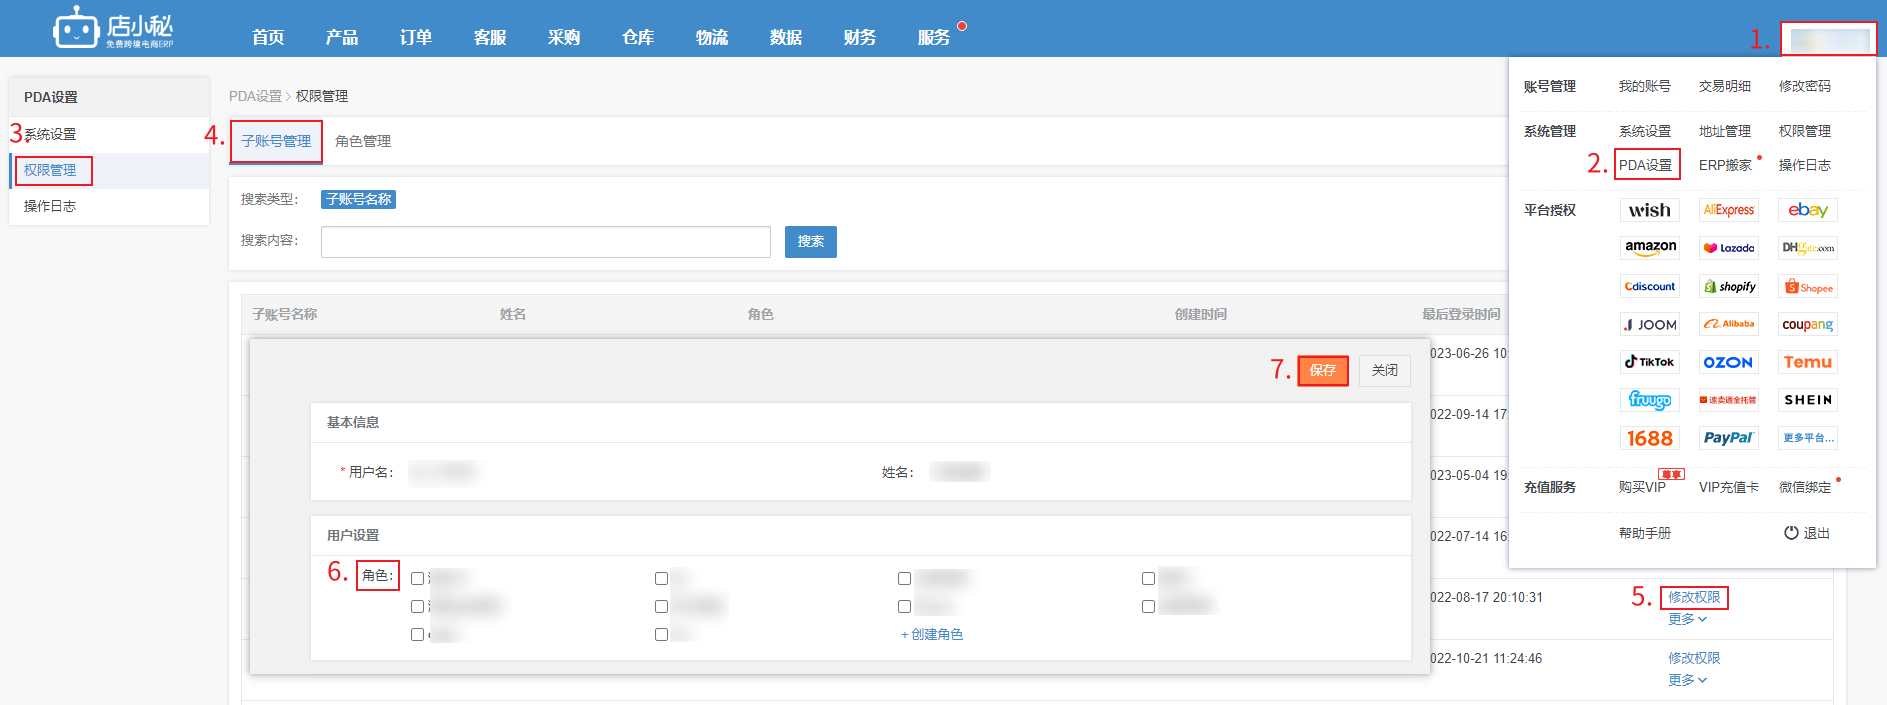Open the 子账号名称 search type selector
This screenshot has width=1887, height=705.
coord(358,200)
